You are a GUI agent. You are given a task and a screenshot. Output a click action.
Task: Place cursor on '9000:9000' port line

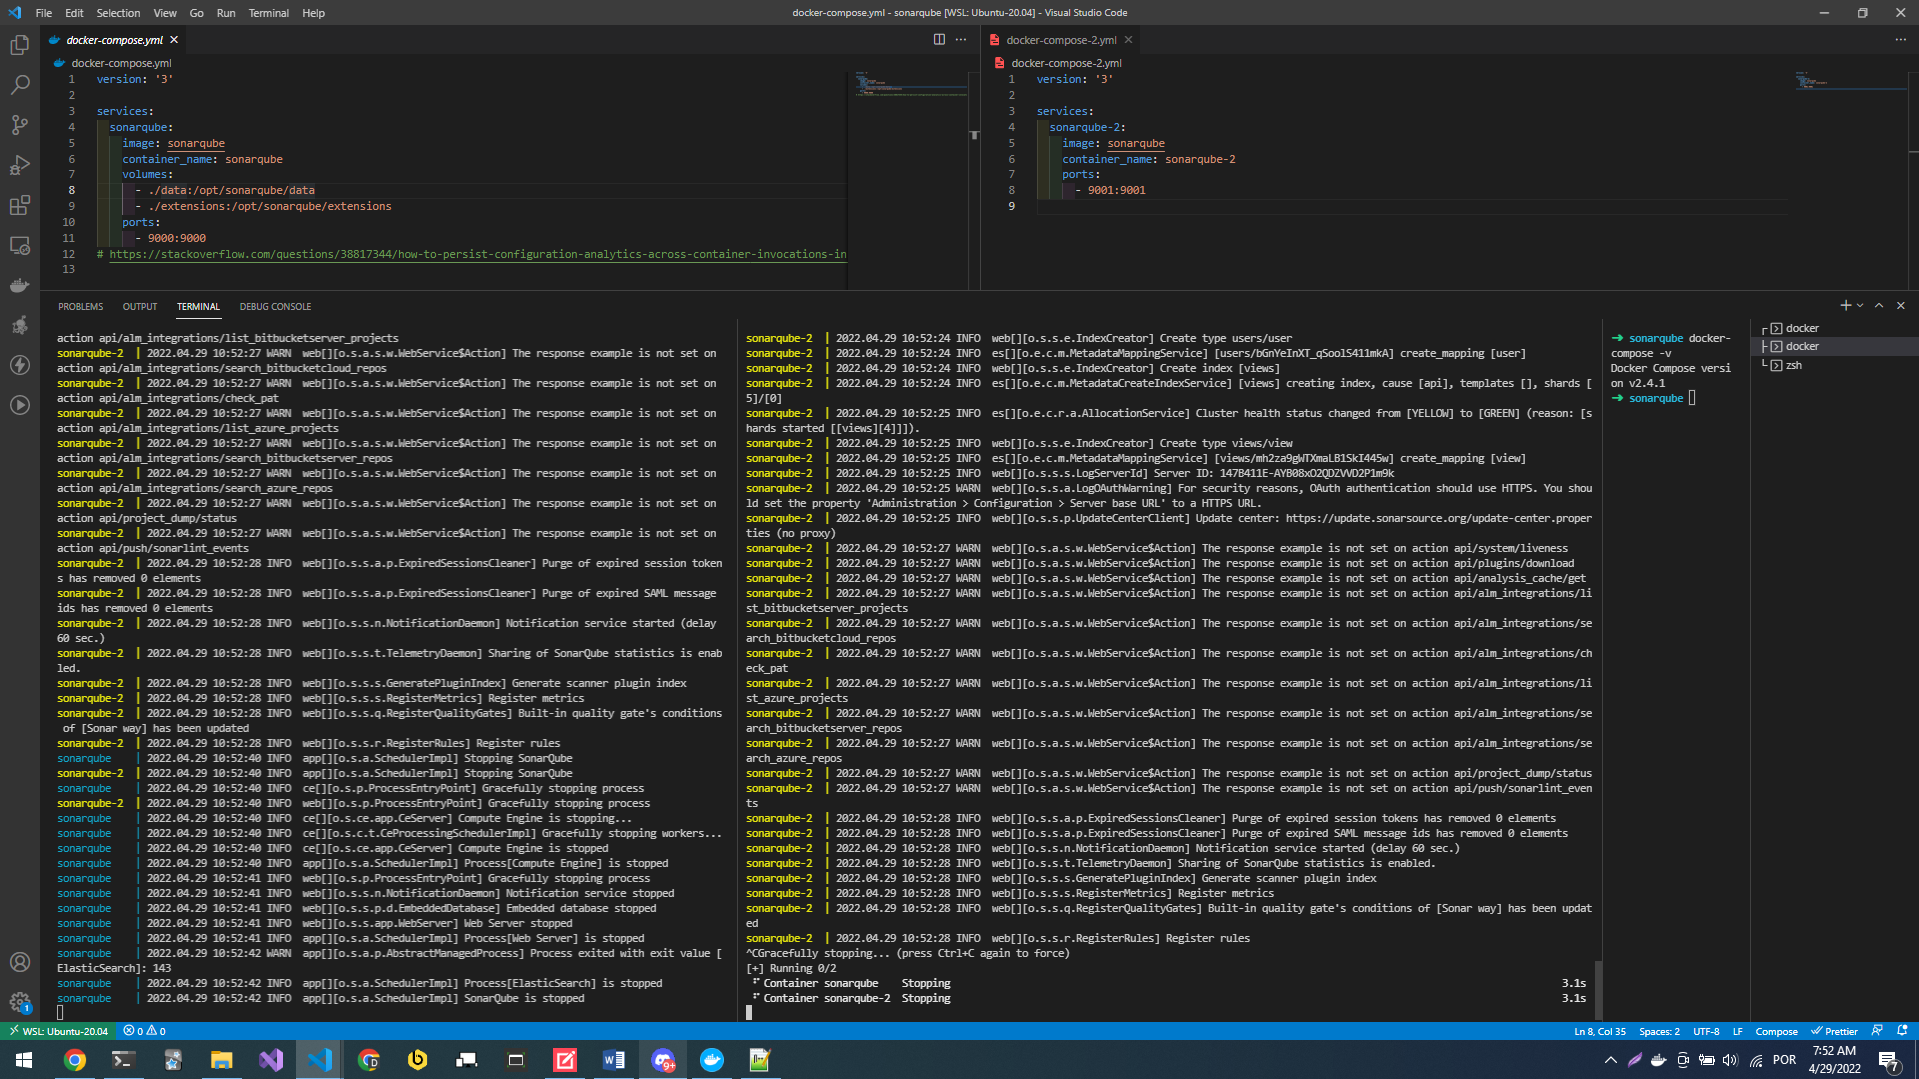pyautogui.click(x=176, y=238)
